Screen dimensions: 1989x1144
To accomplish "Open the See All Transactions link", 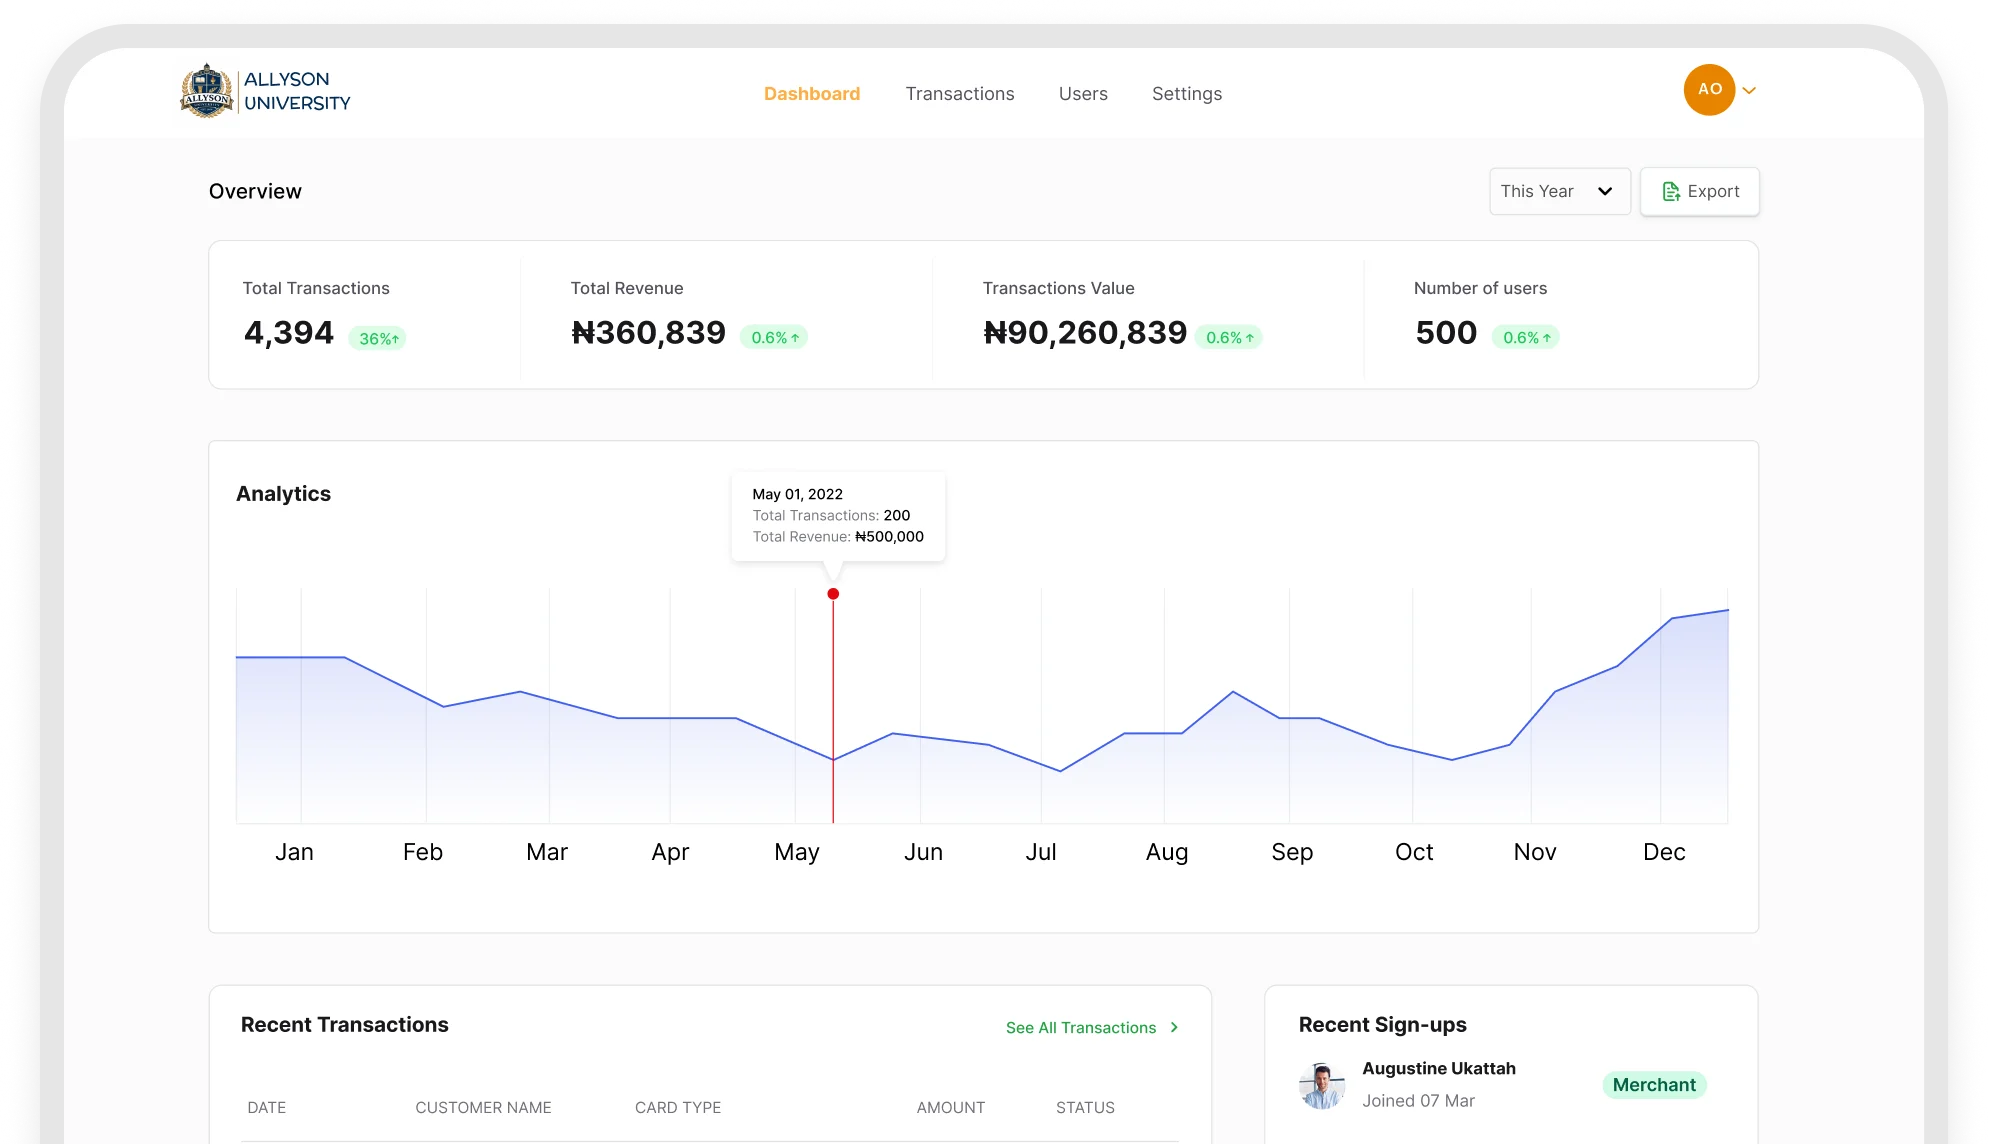I will pos(1080,1028).
